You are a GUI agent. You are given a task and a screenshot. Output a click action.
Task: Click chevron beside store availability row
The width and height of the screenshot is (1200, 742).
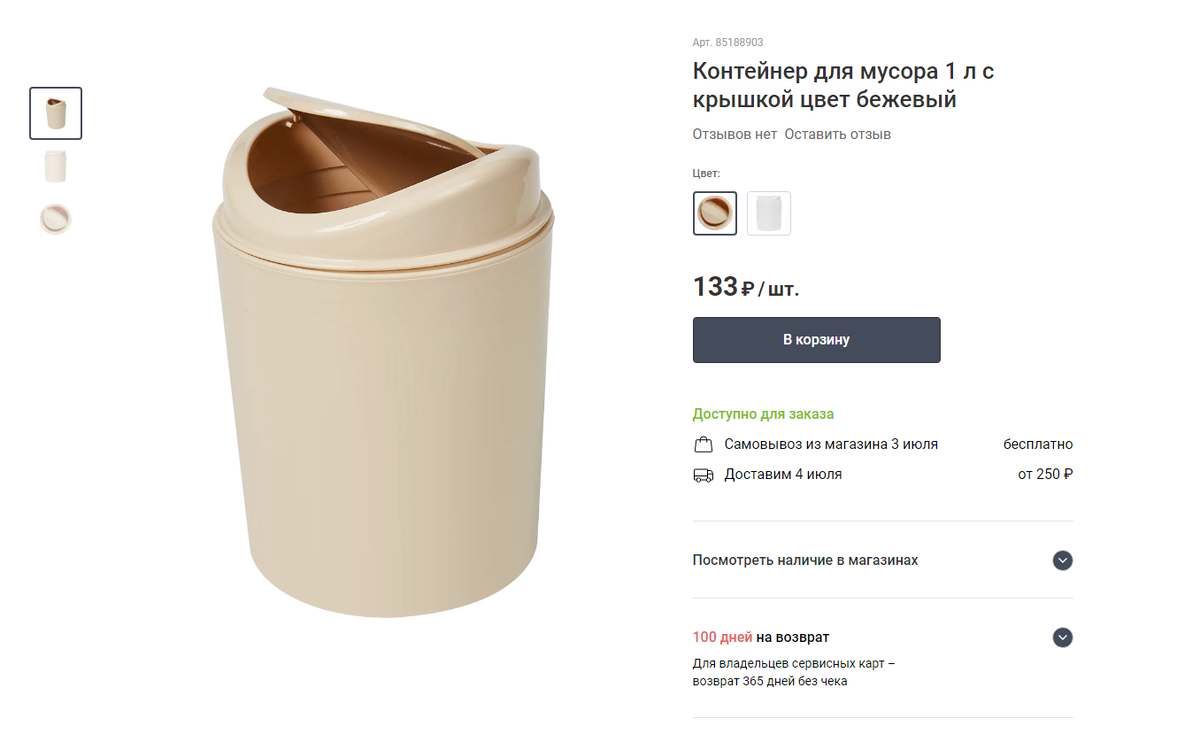(1062, 561)
